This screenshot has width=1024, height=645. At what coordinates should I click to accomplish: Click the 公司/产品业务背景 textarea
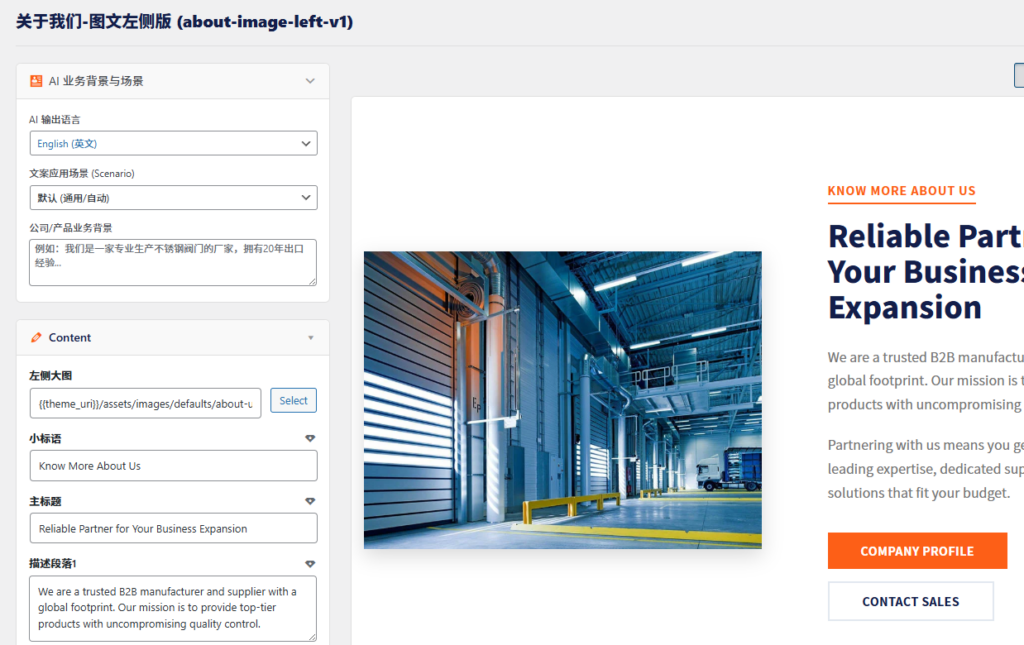[x=173, y=262]
